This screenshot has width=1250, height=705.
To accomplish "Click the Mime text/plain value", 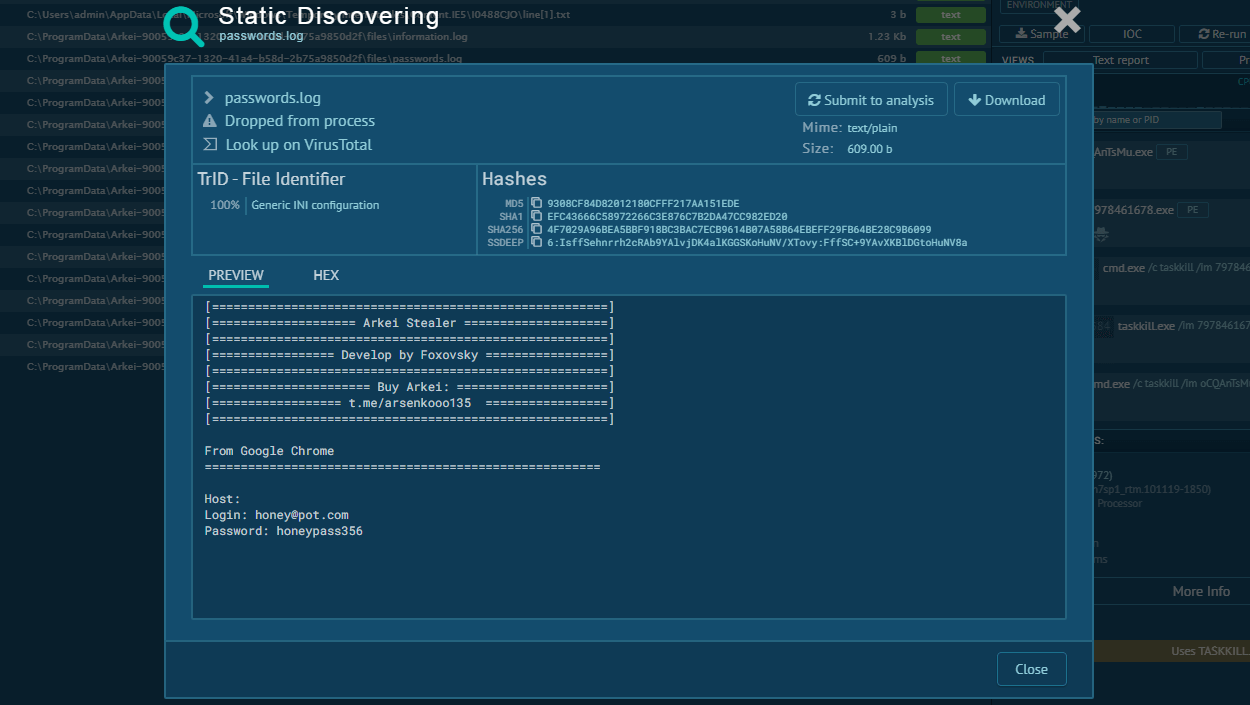I will tap(872, 128).
